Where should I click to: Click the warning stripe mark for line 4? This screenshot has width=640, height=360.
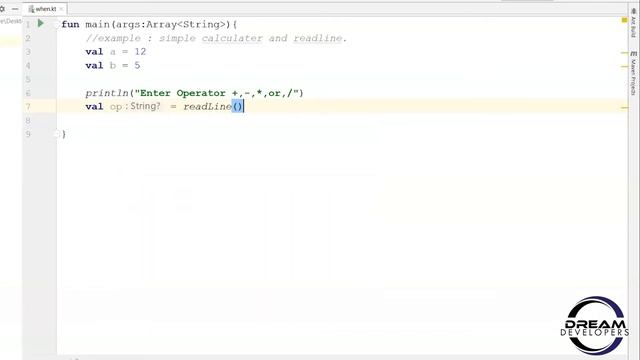click(624, 66)
